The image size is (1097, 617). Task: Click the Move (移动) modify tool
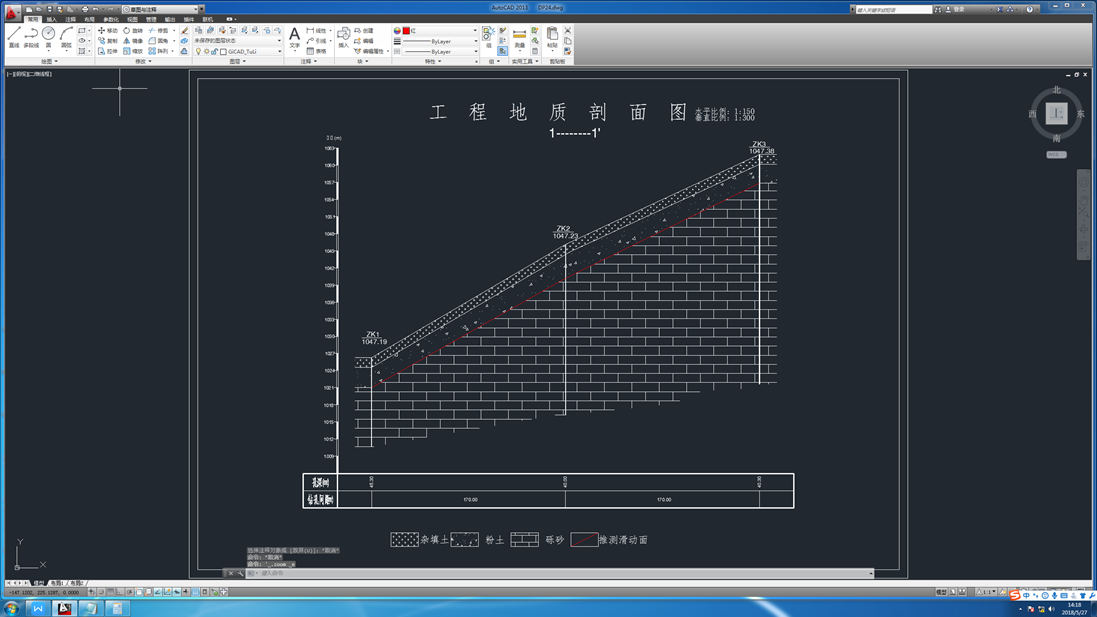click(107, 31)
